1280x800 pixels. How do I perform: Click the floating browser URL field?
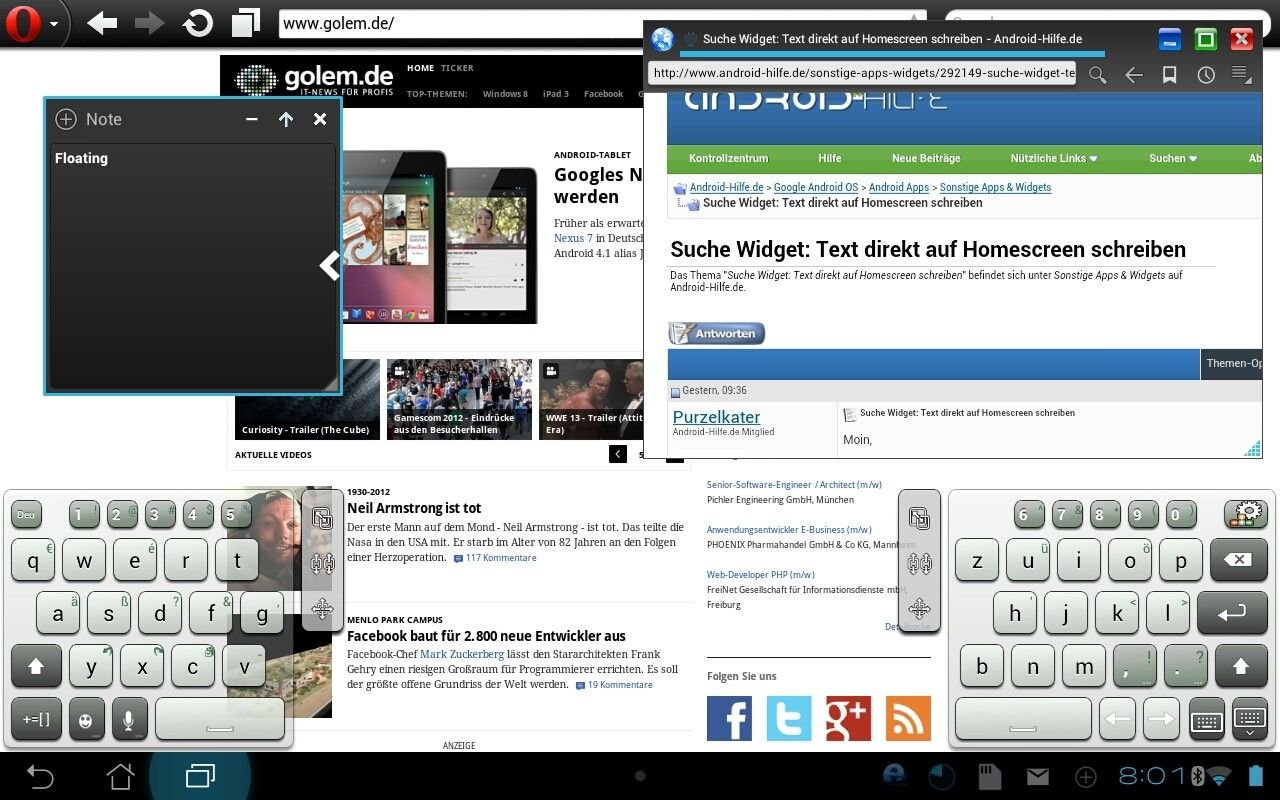(x=862, y=73)
